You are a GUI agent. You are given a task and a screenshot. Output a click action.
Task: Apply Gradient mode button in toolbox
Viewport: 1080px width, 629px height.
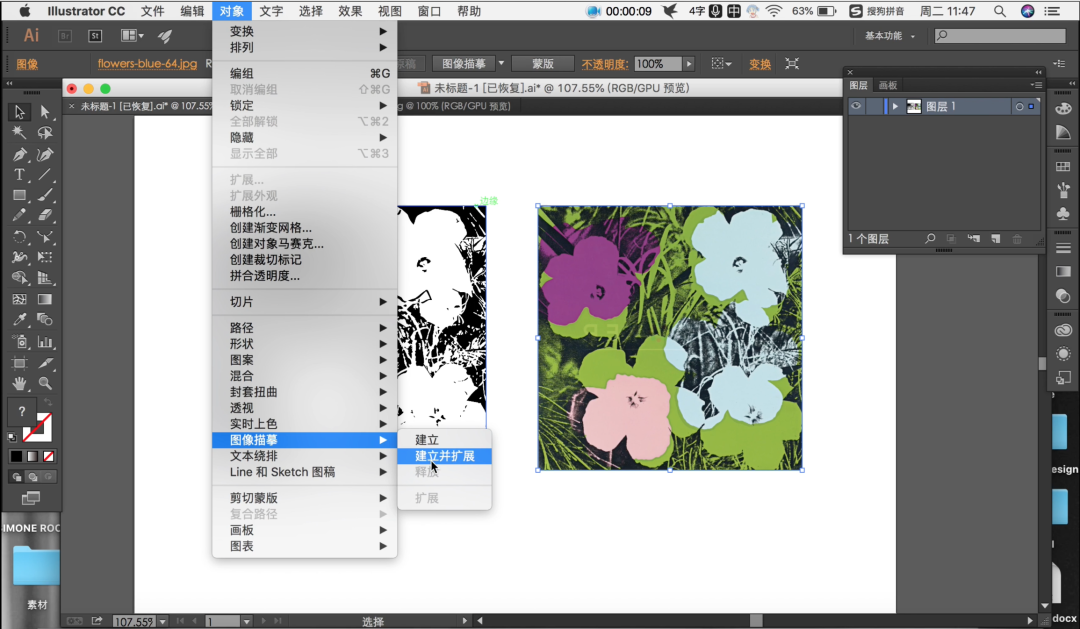[32, 456]
